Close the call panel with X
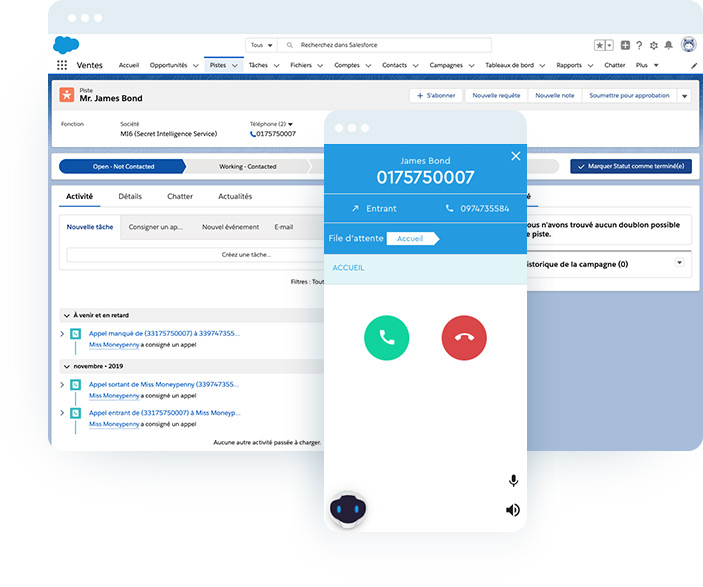The image size is (703, 587). point(516,156)
